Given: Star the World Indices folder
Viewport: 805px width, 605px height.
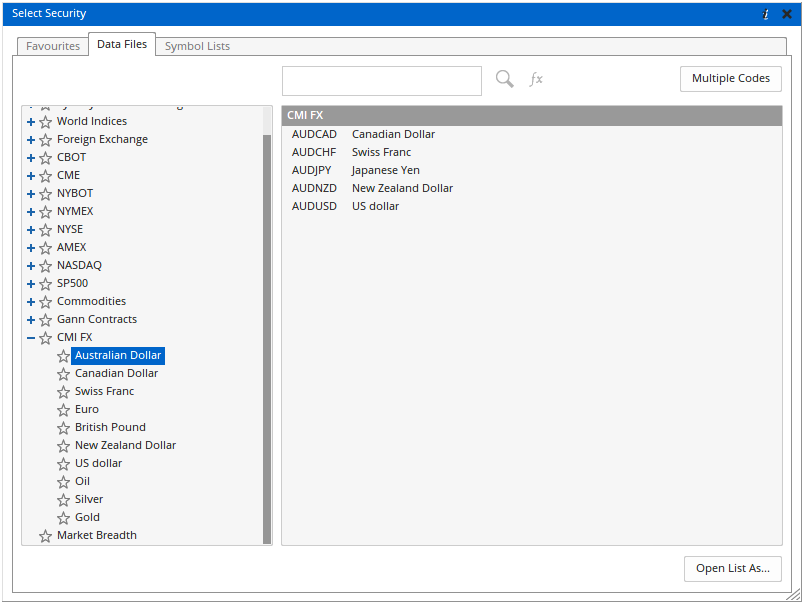Looking at the screenshot, I should tap(46, 122).
